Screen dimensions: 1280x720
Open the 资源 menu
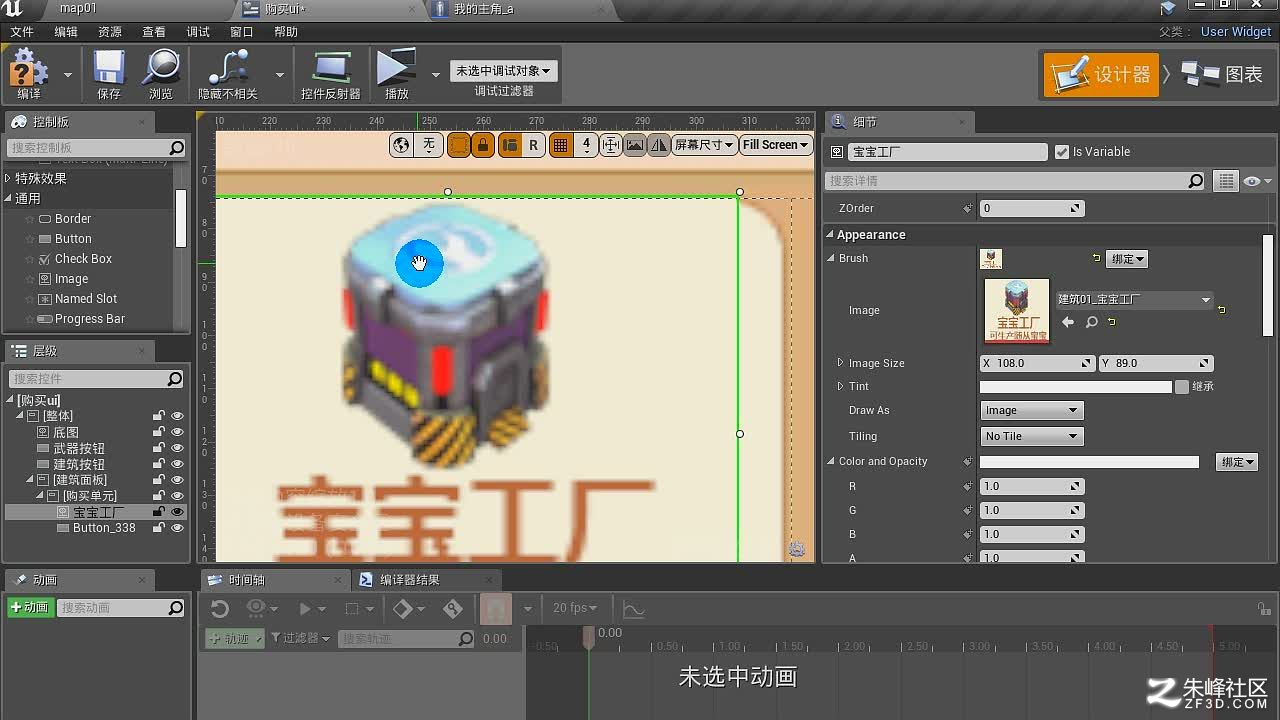point(110,32)
